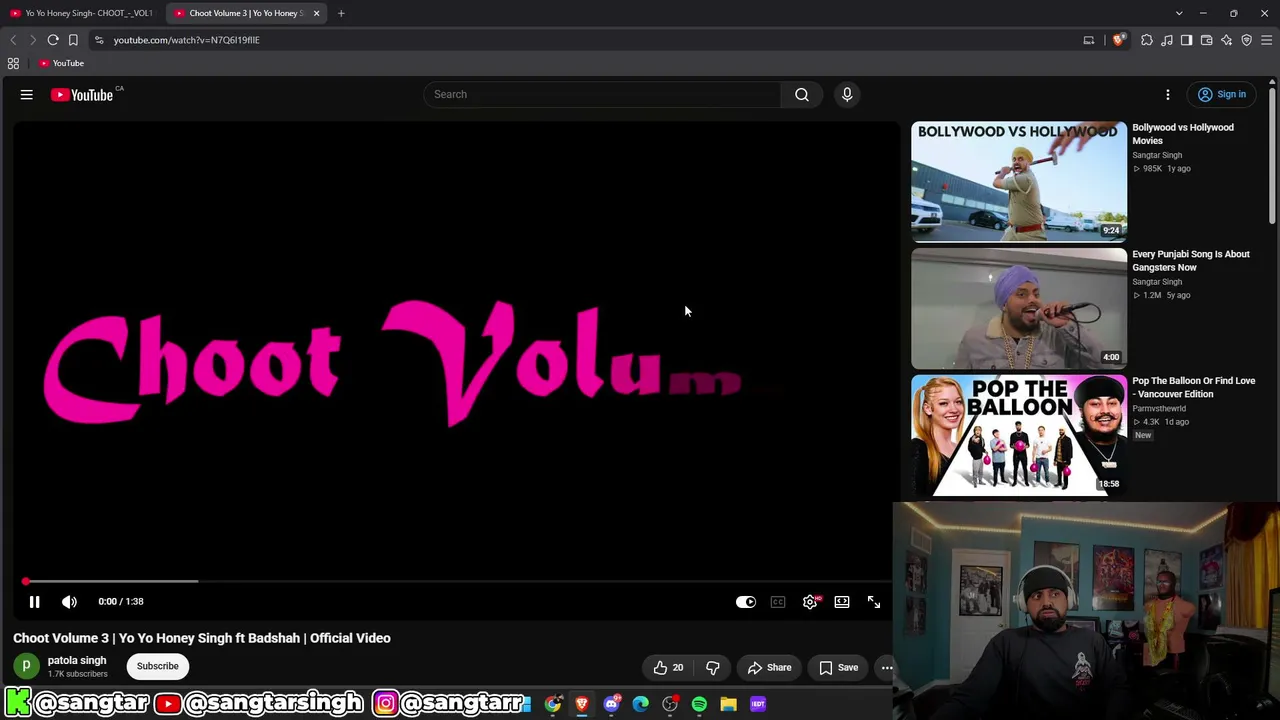
Task: View site information icon
Action: coord(98,40)
